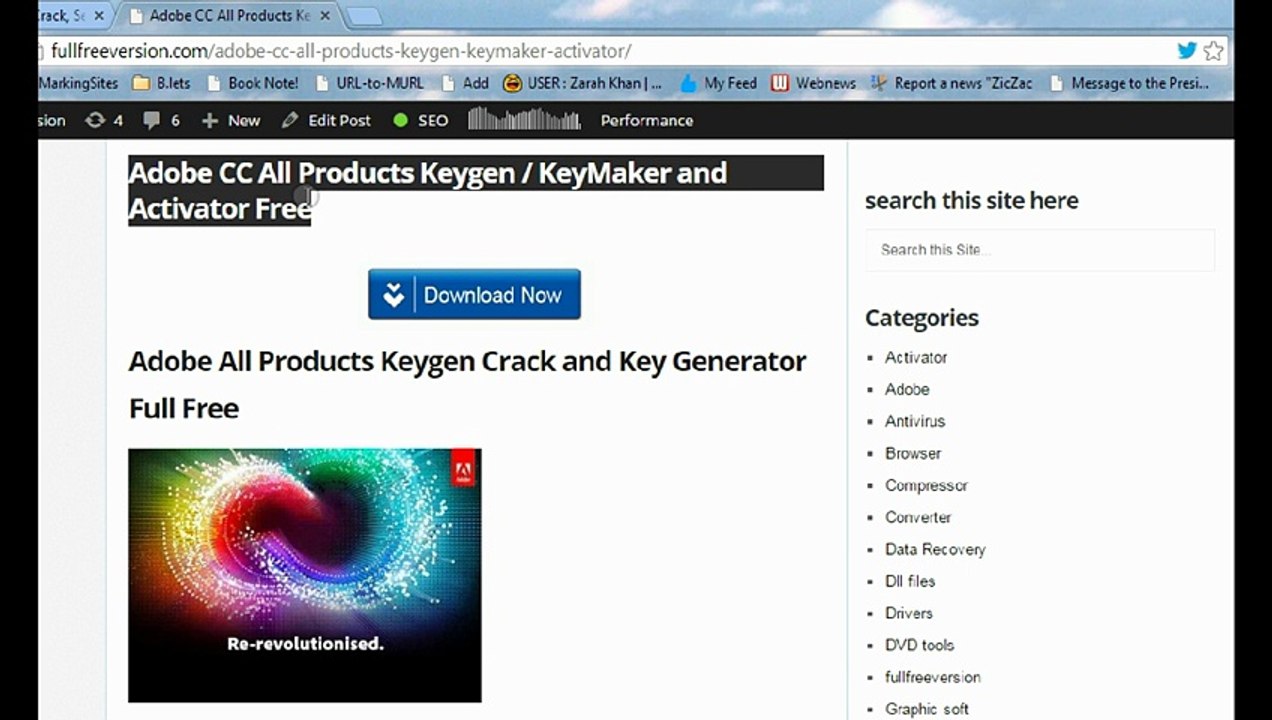Click the Search this Site field

click(x=1040, y=250)
